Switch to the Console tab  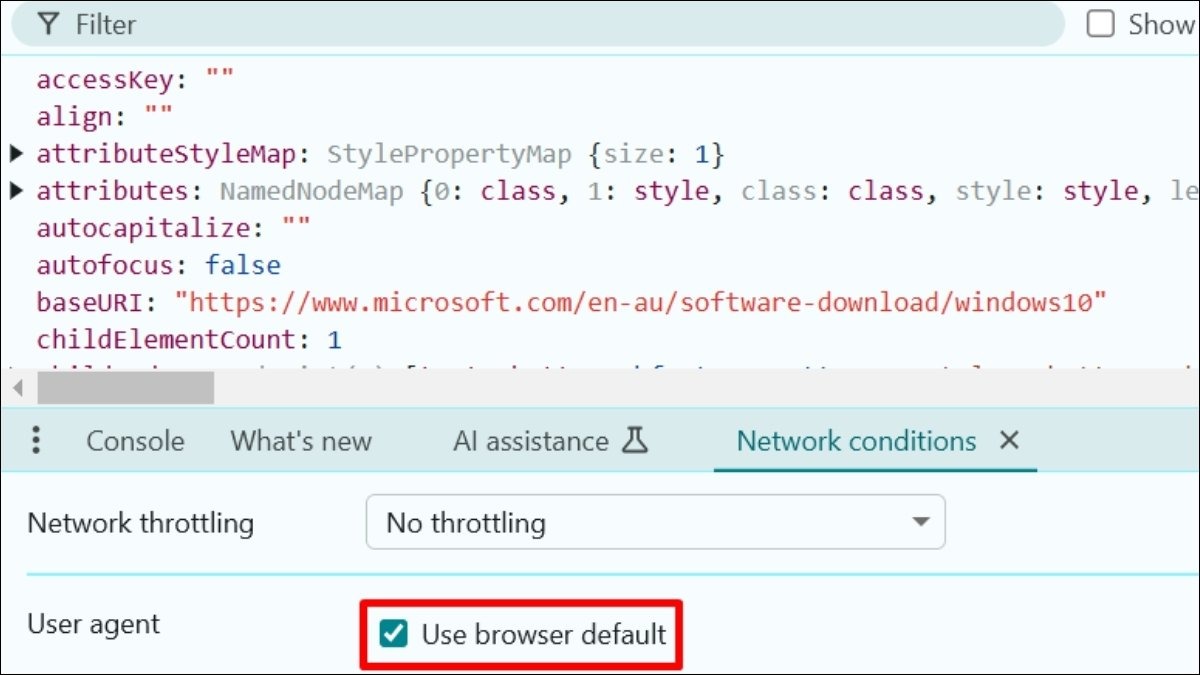135,441
